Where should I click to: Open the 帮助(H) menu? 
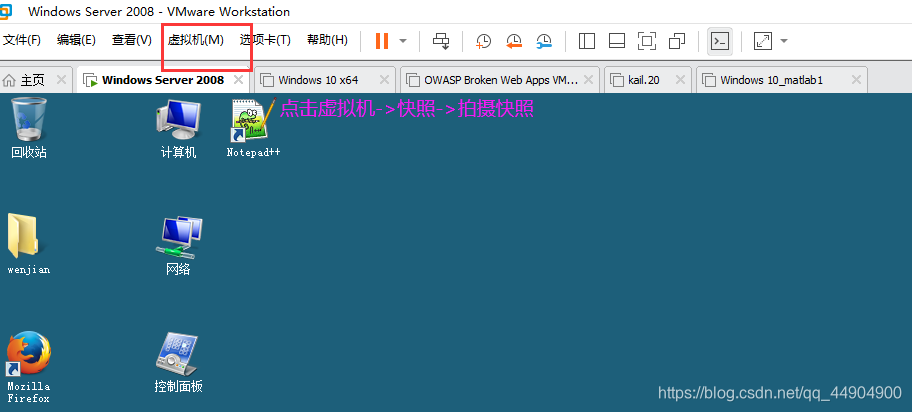pyautogui.click(x=327, y=40)
